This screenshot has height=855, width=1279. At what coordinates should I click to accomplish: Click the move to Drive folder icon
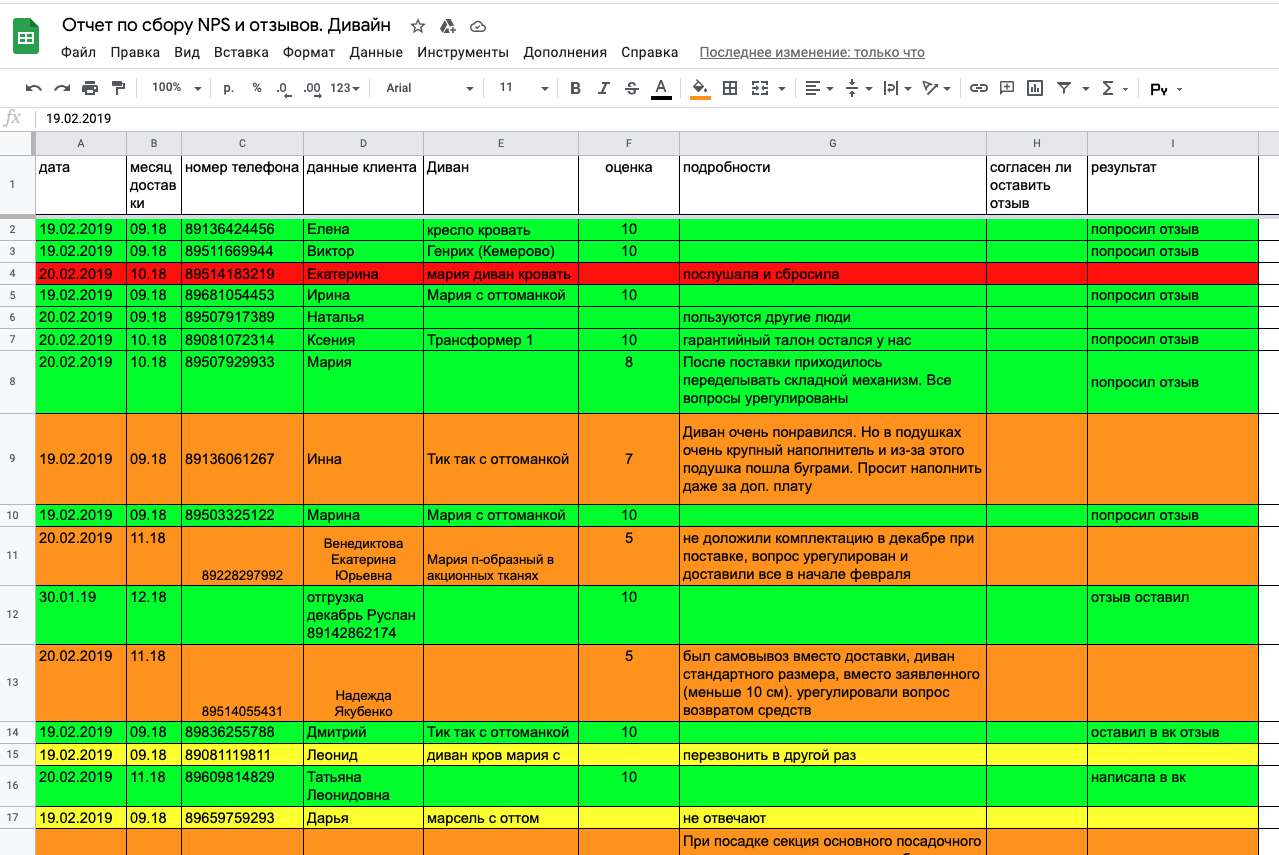[x=448, y=26]
